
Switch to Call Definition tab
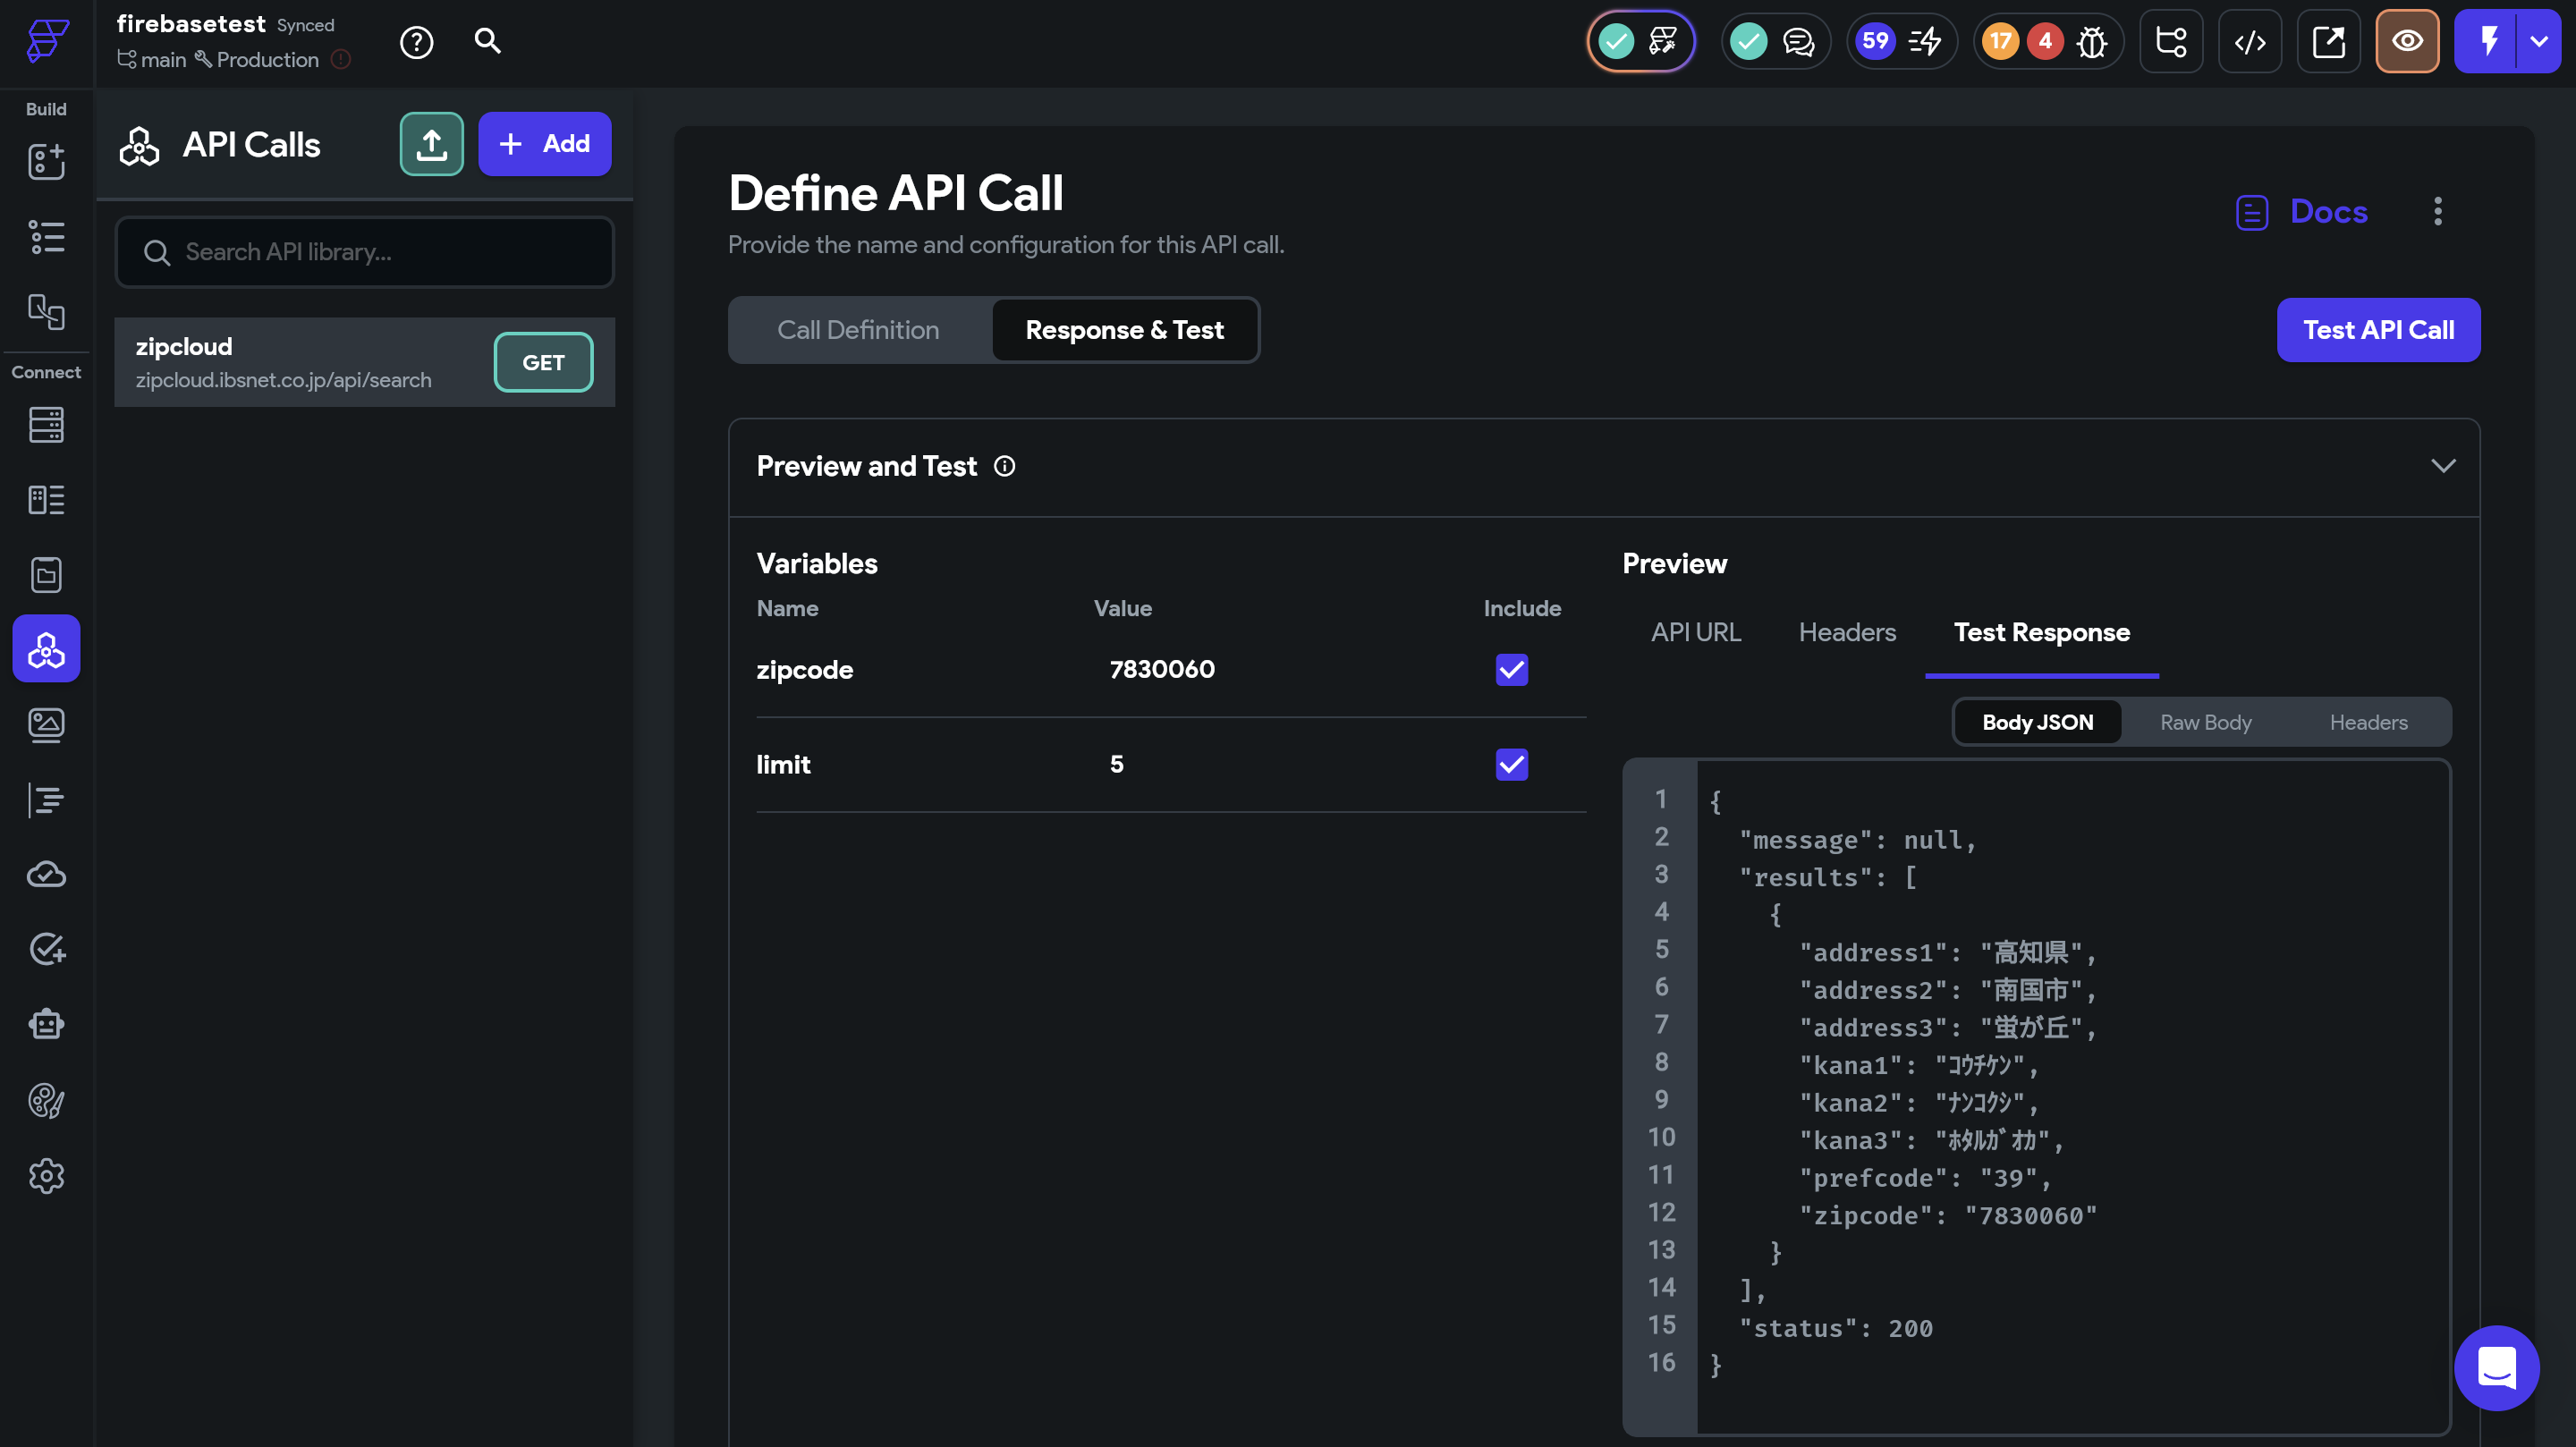tap(858, 330)
